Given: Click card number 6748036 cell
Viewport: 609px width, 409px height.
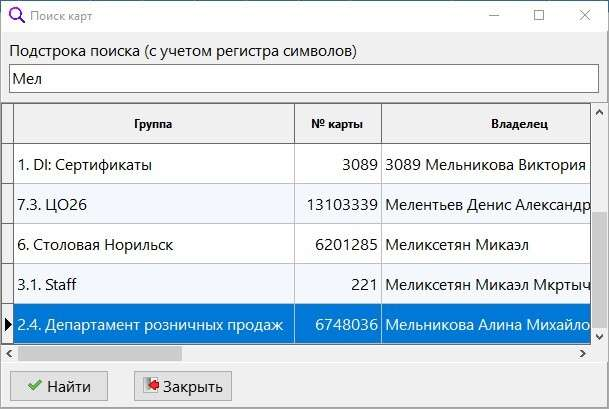Looking at the screenshot, I should coord(338,324).
